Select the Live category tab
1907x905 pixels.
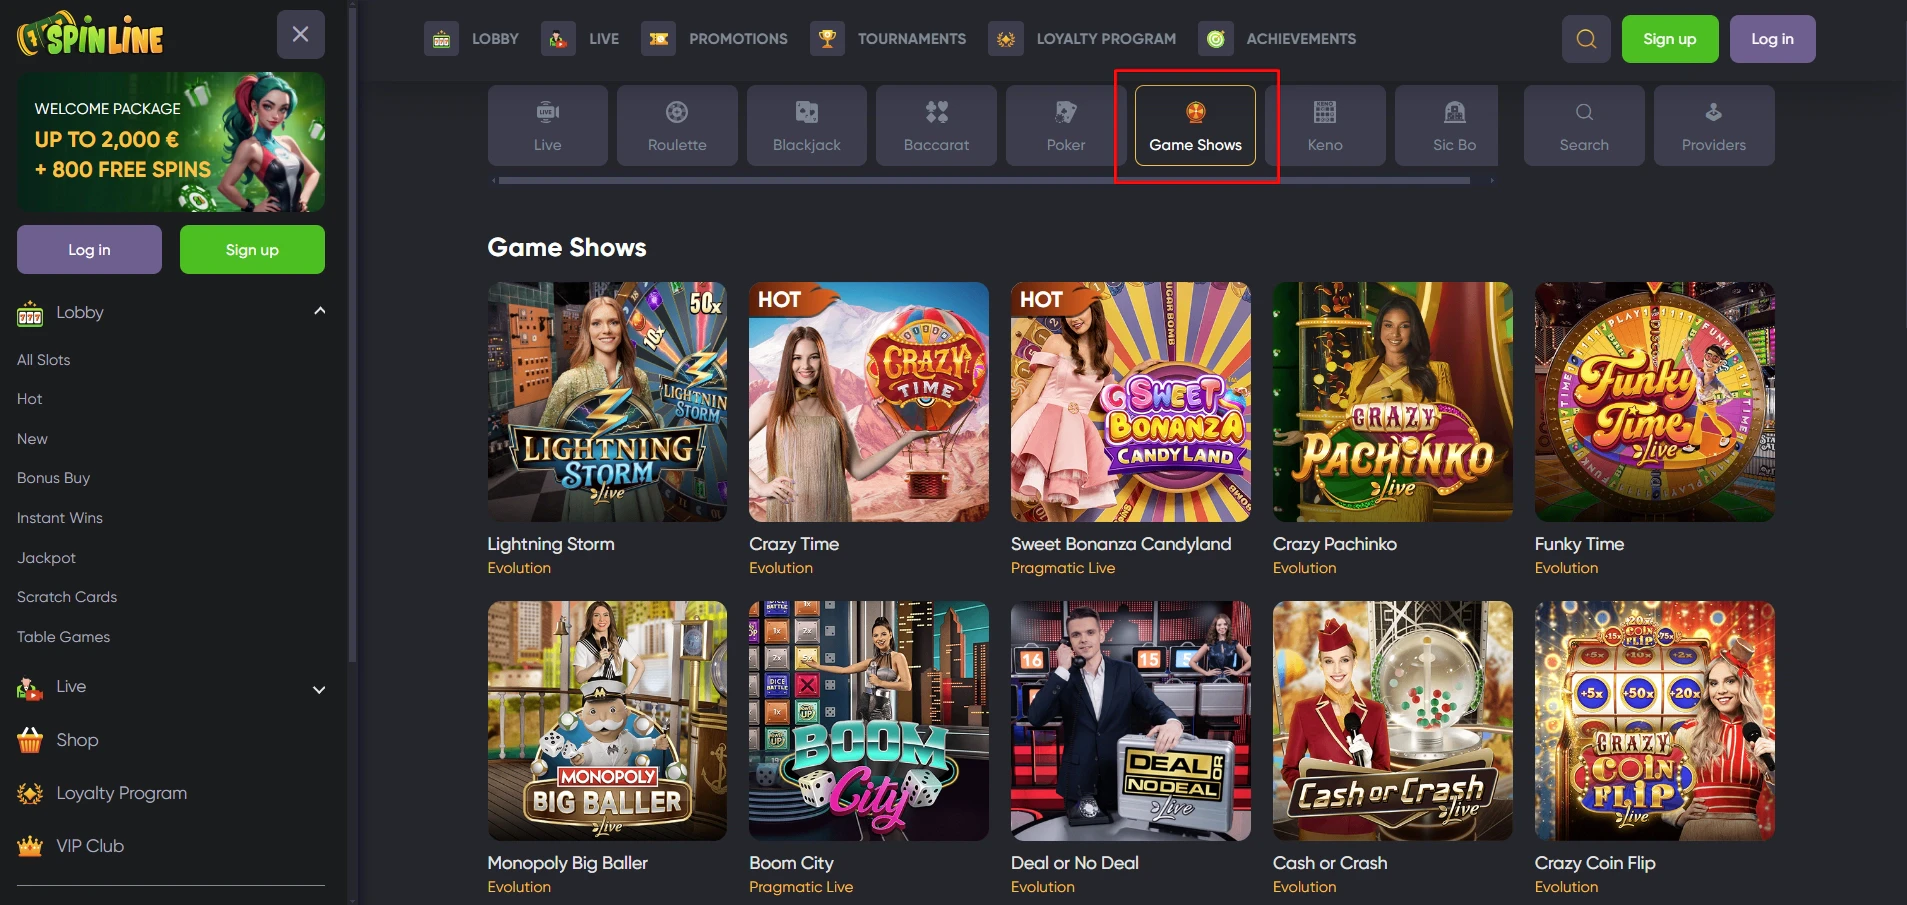(x=548, y=125)
